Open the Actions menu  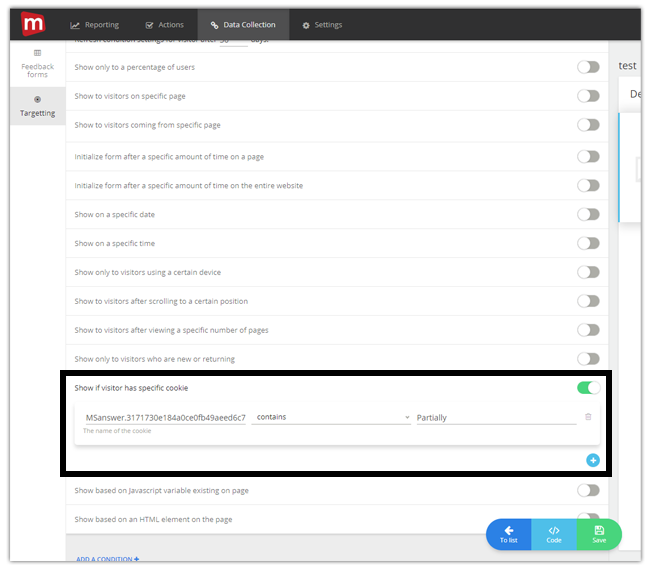pyautogui.click(x=165, y=25)
